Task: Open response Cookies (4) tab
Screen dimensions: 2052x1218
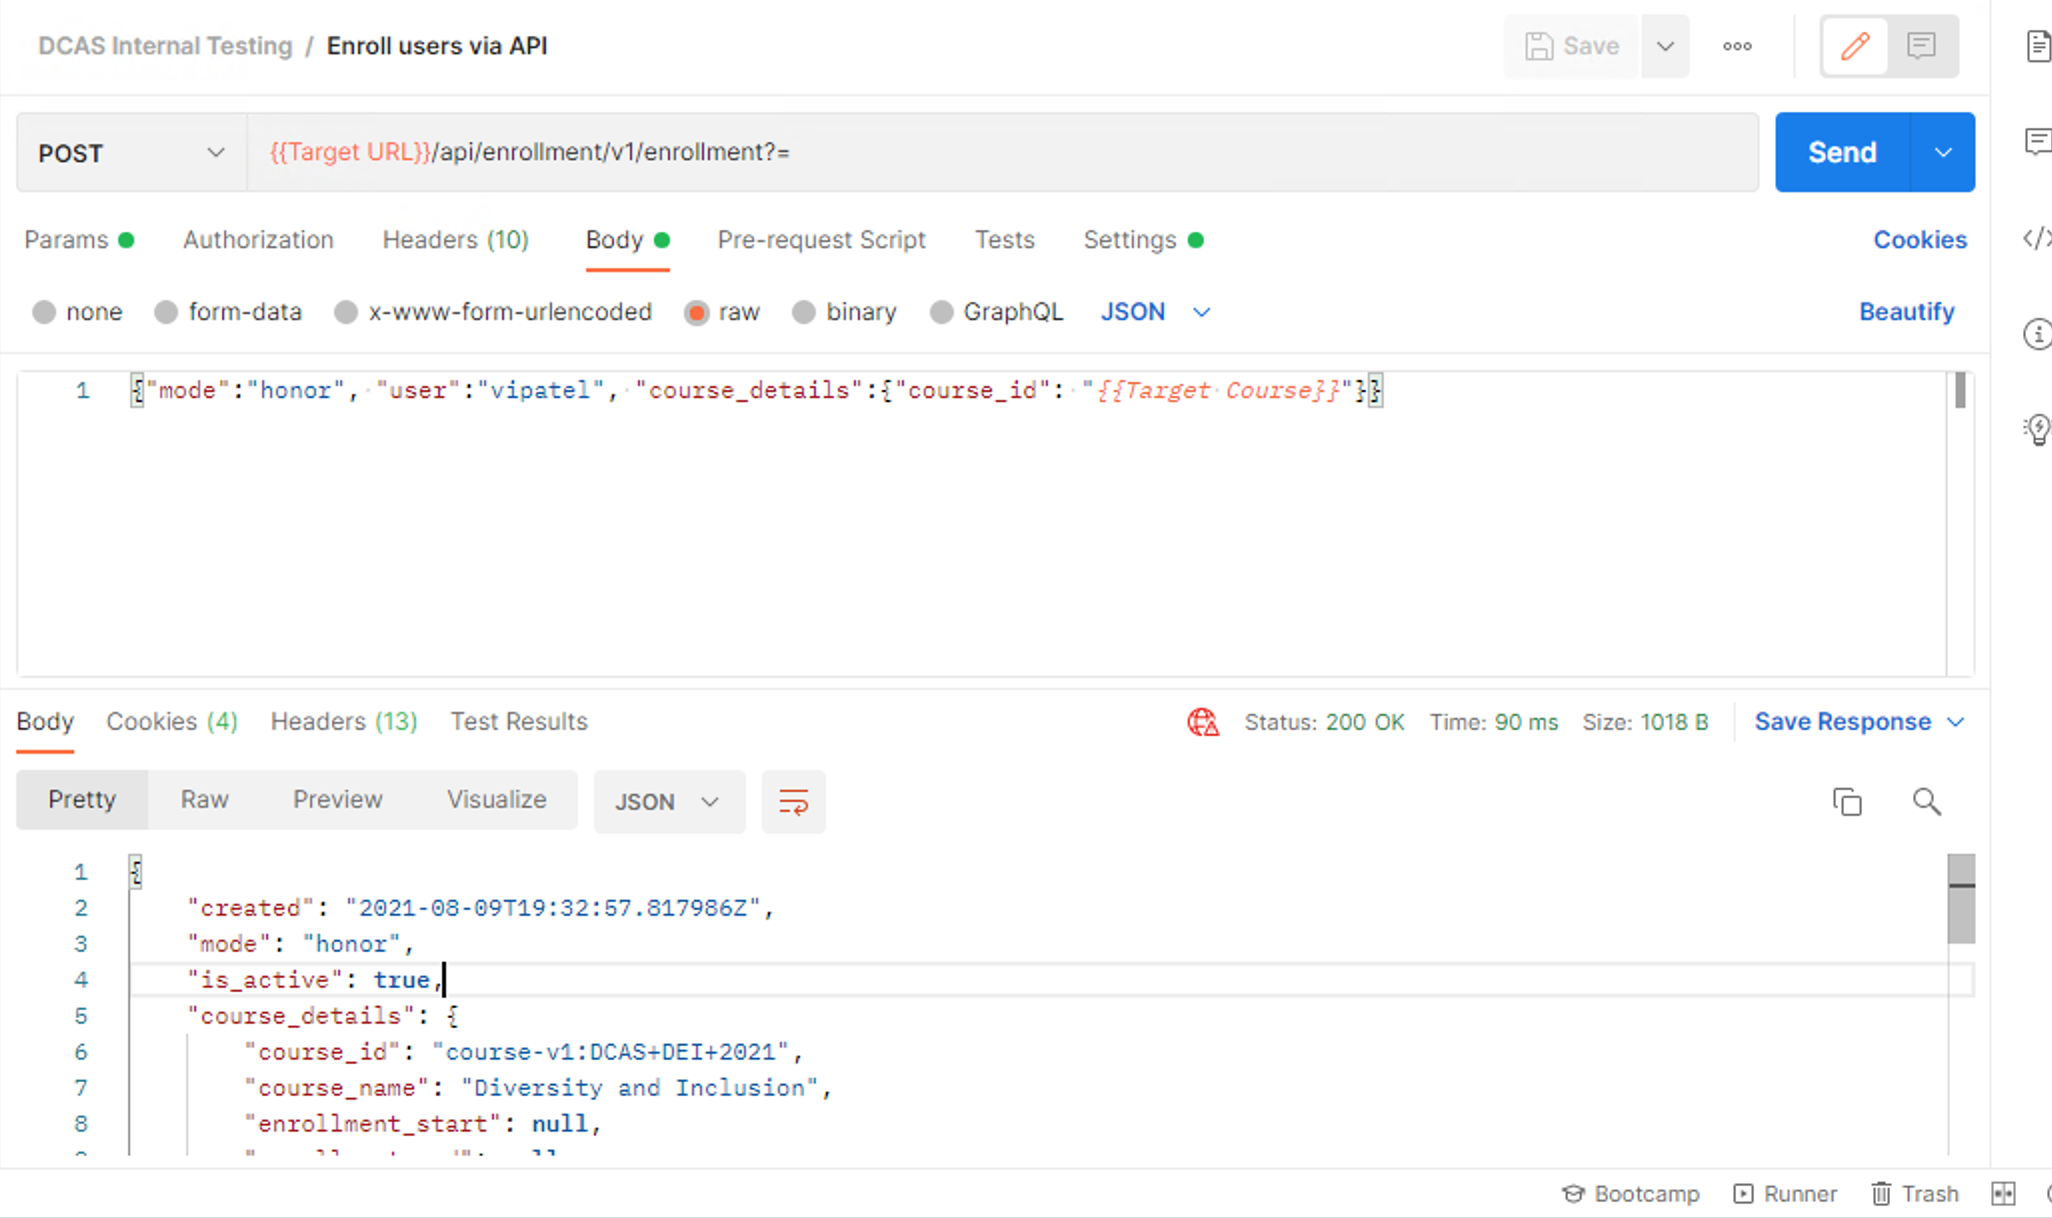Action: [x=172, y=722]
